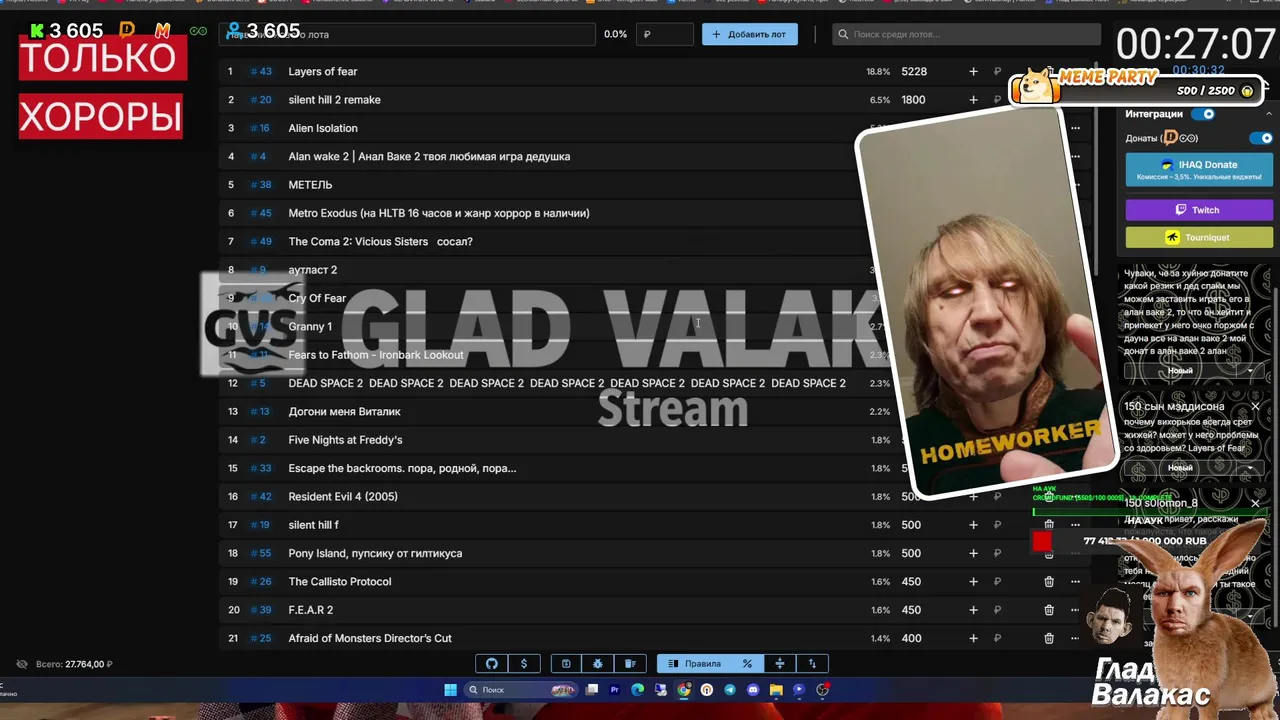Open Adobe Premiere Pro from taskbar
Screen dimensions: 1280x720
[x=614, y=690]
